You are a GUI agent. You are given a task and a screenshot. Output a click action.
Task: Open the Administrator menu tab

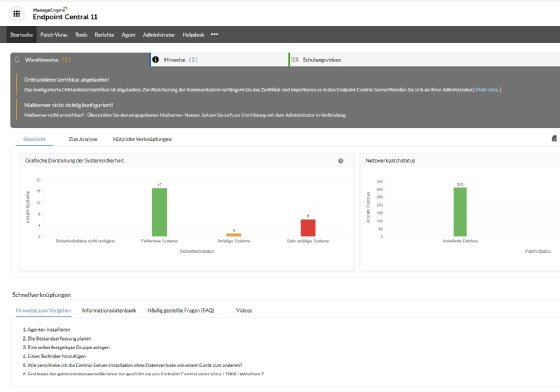pos(159,35)
